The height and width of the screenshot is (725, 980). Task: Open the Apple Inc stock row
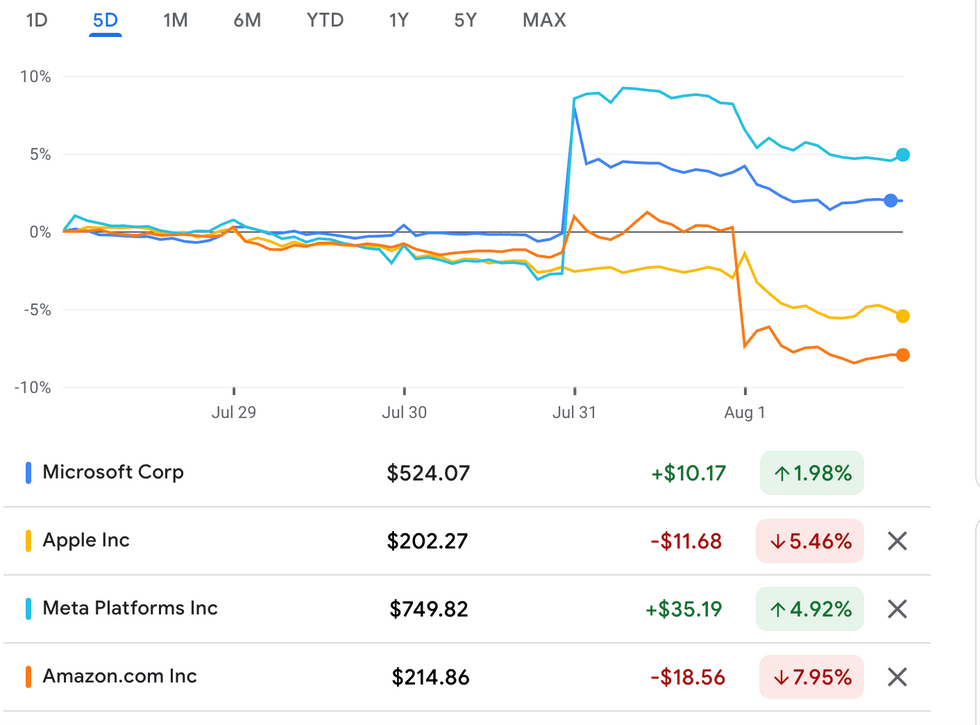(86, 541)
